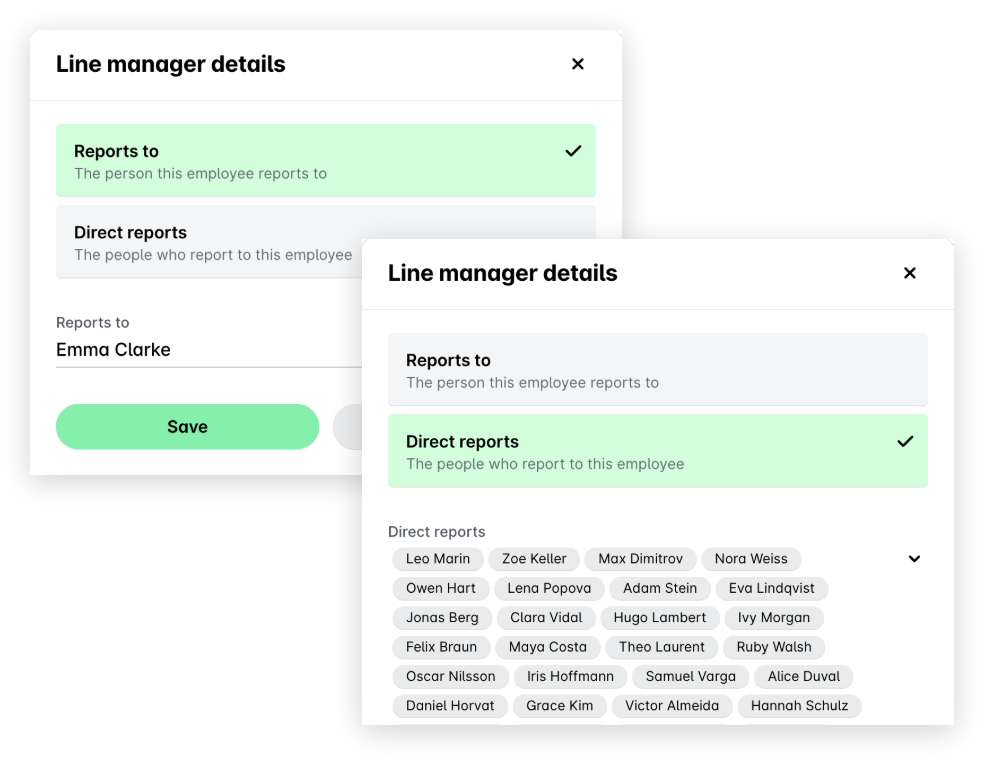Click the Zoe Keller chip
This screenshot has width=984, height=765.
tap(534, 559)
